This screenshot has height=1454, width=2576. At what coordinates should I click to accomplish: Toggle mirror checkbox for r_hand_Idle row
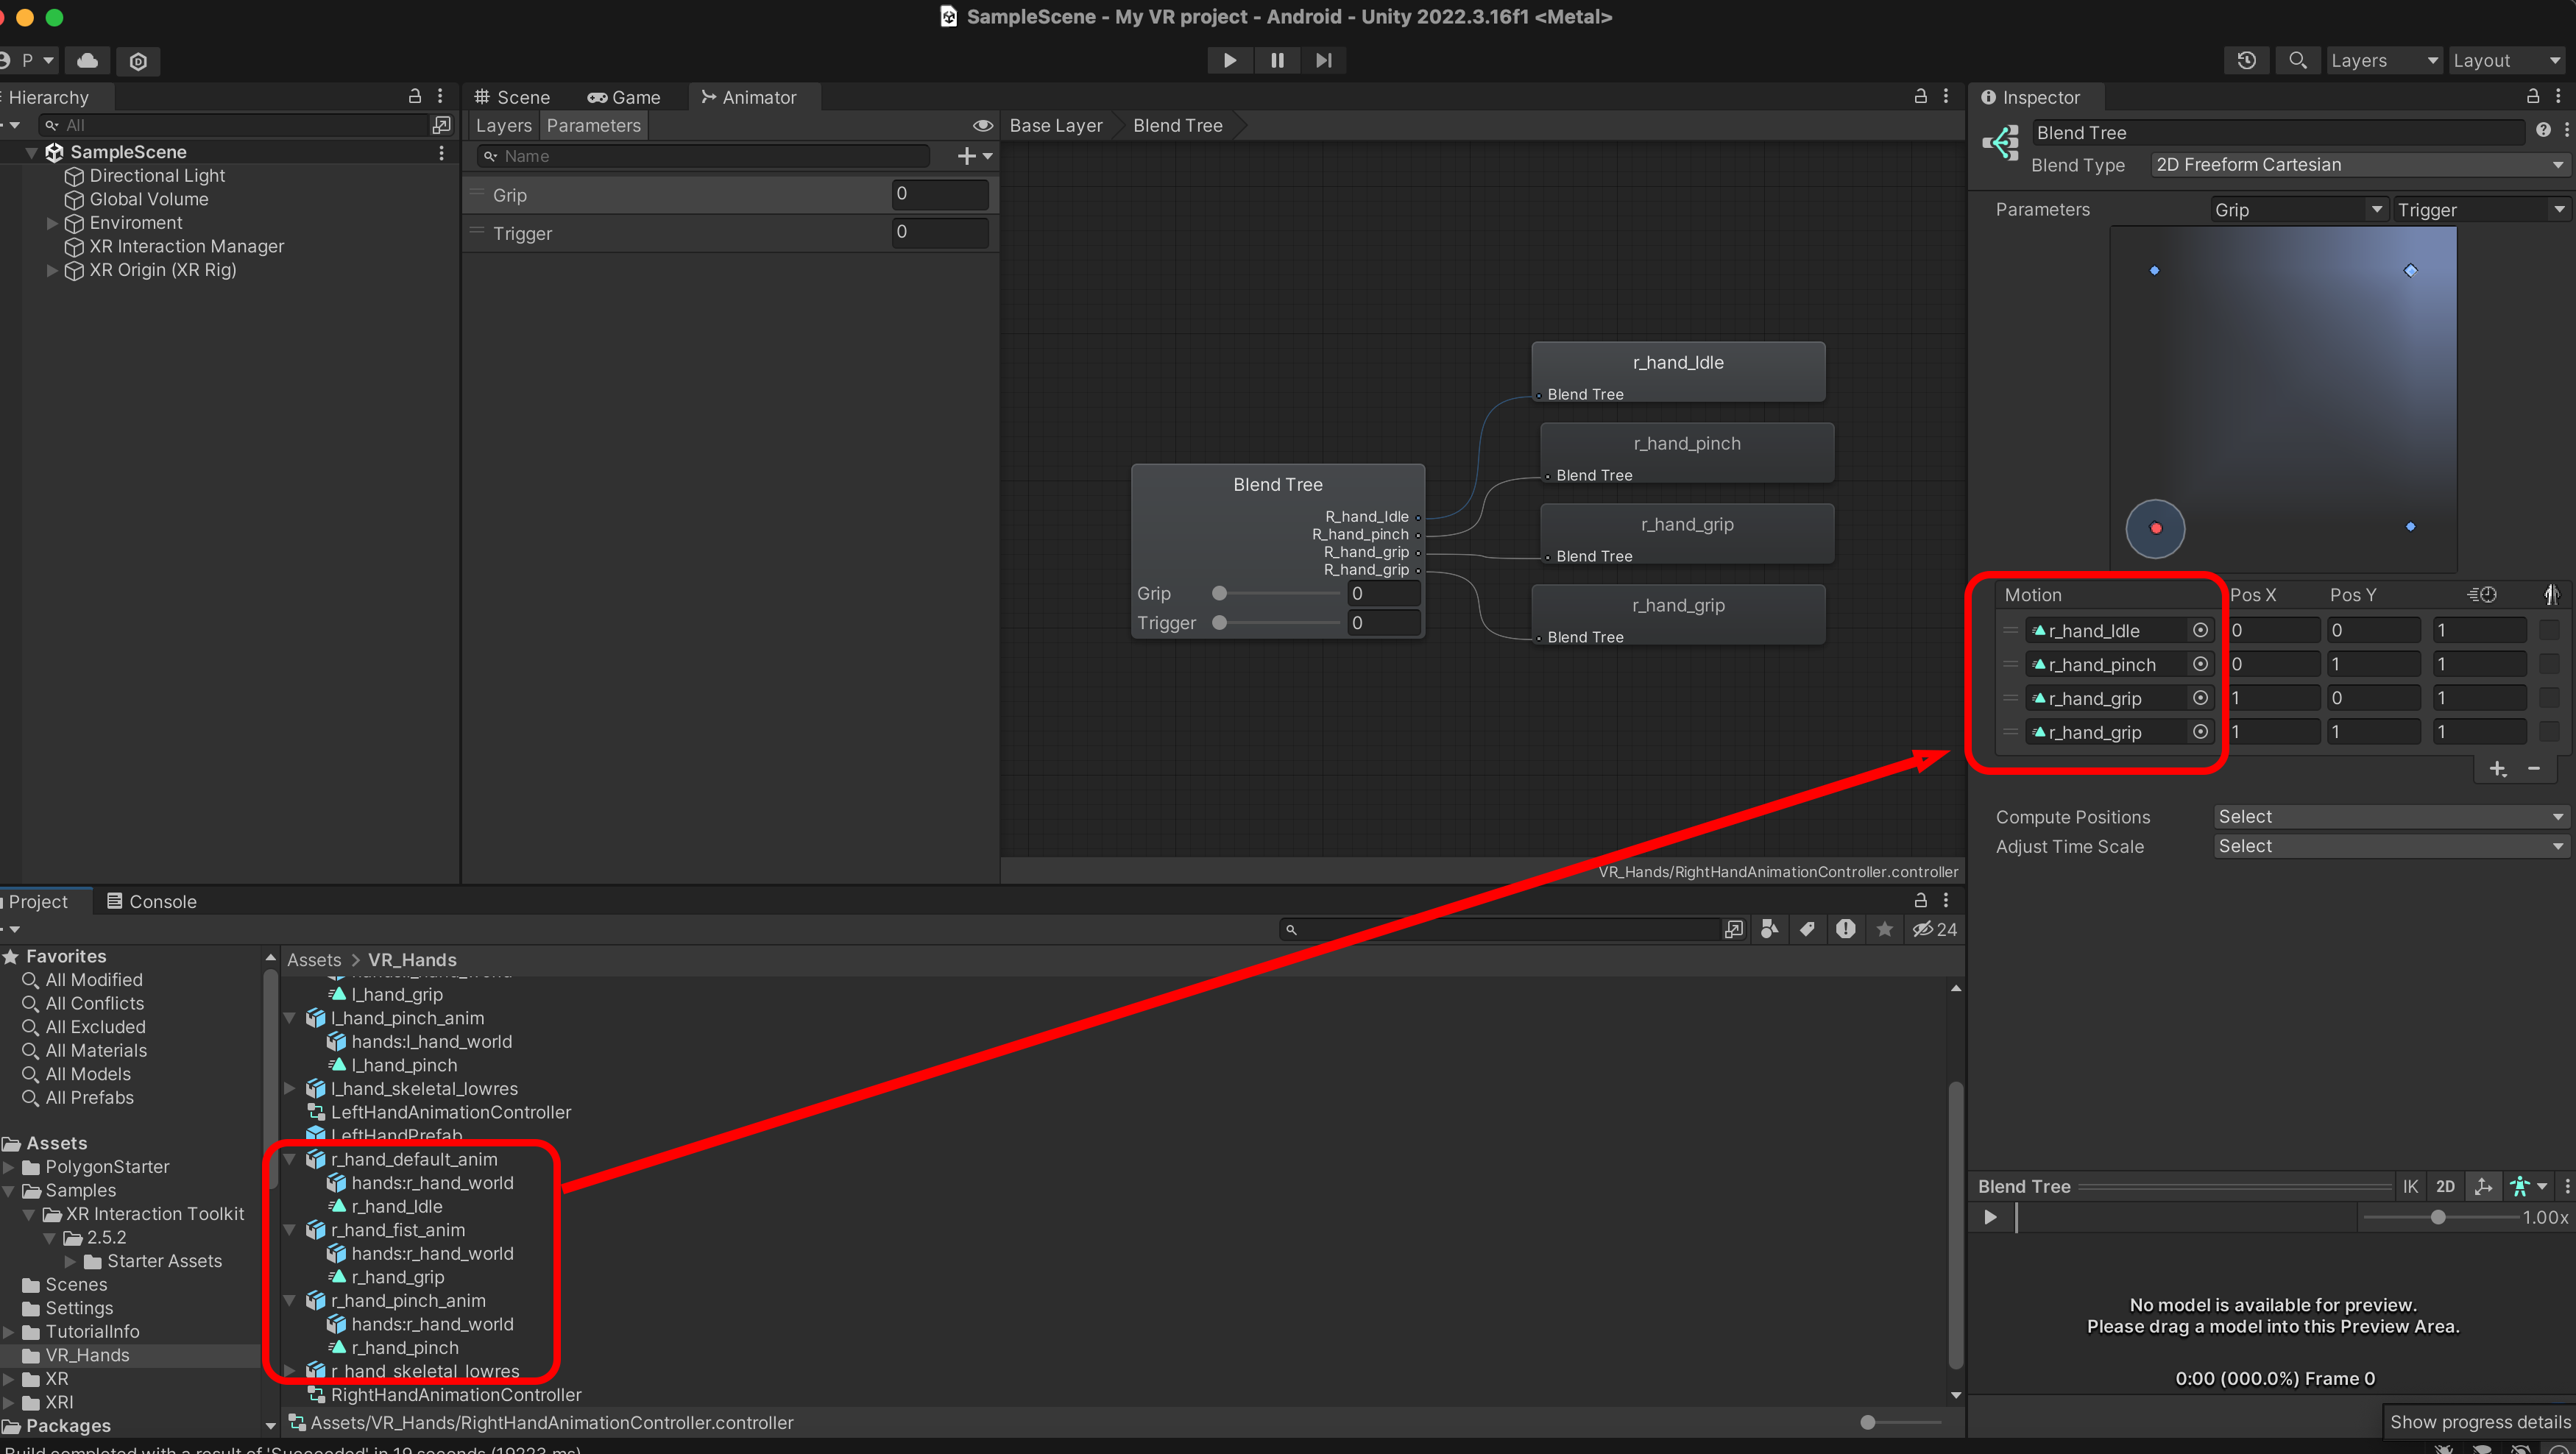(x=2549, y=630)
